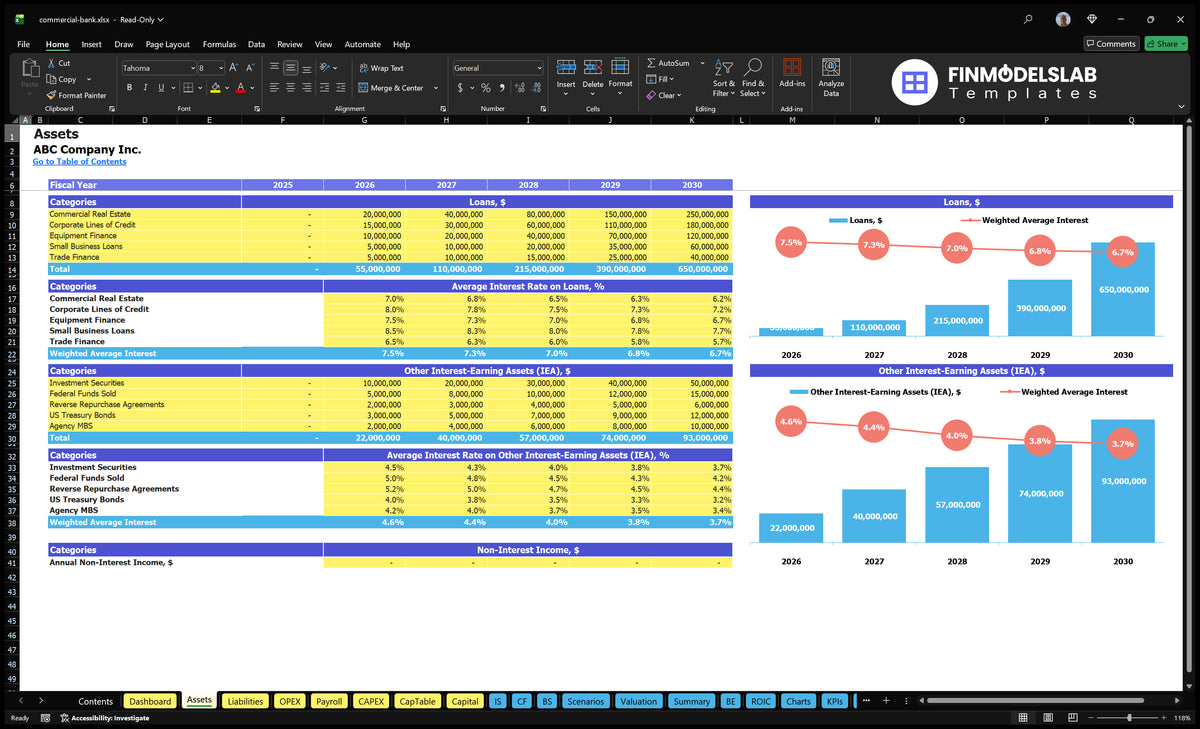This screenshot has height=729, width=1200.
Task: Apply bold formatting with the B button
Action: pos(130,88)
